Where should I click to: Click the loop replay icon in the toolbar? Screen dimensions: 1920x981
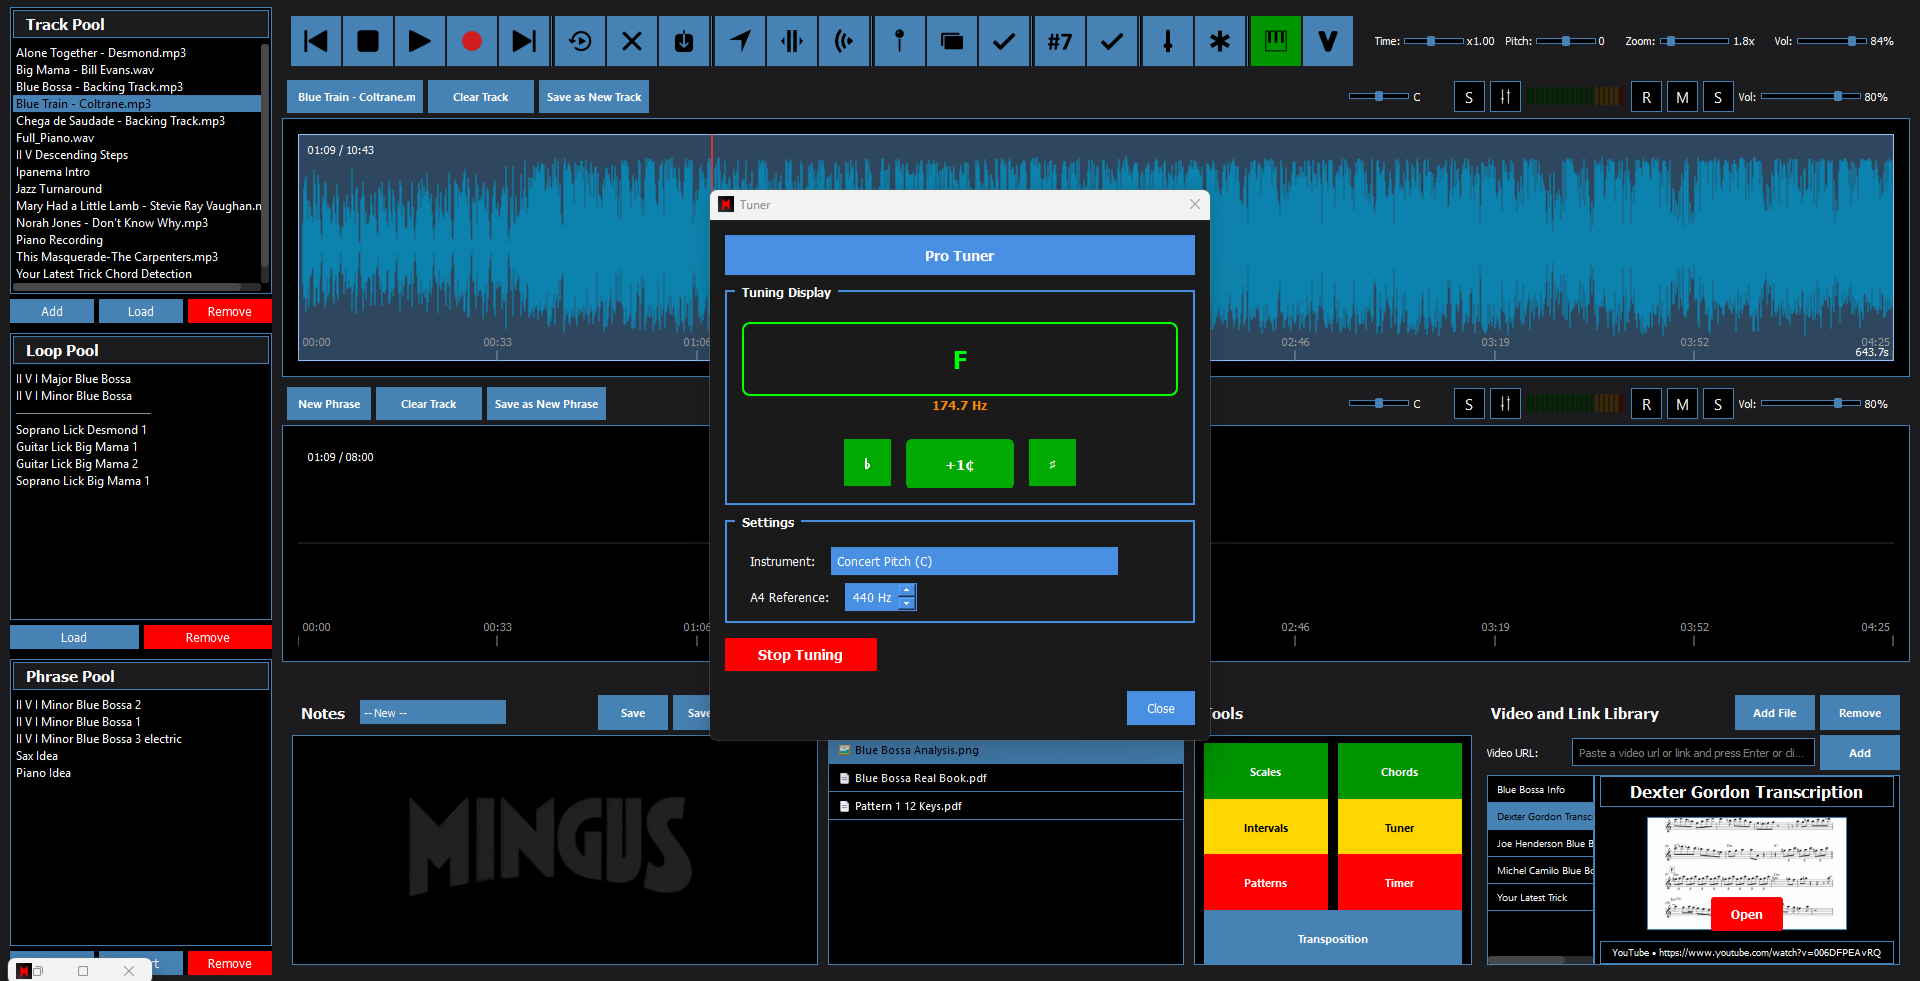(x=580, y=41)
